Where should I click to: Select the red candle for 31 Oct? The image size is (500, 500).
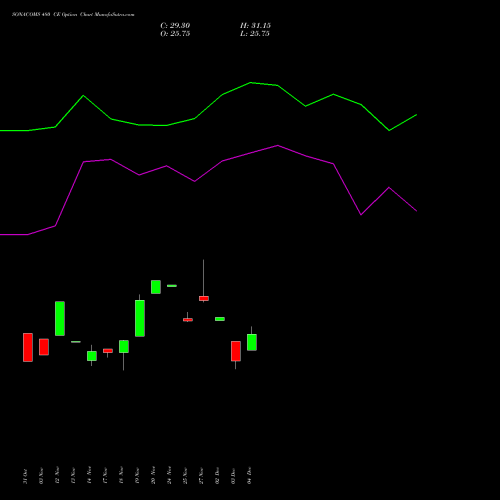tap(28, 347)
